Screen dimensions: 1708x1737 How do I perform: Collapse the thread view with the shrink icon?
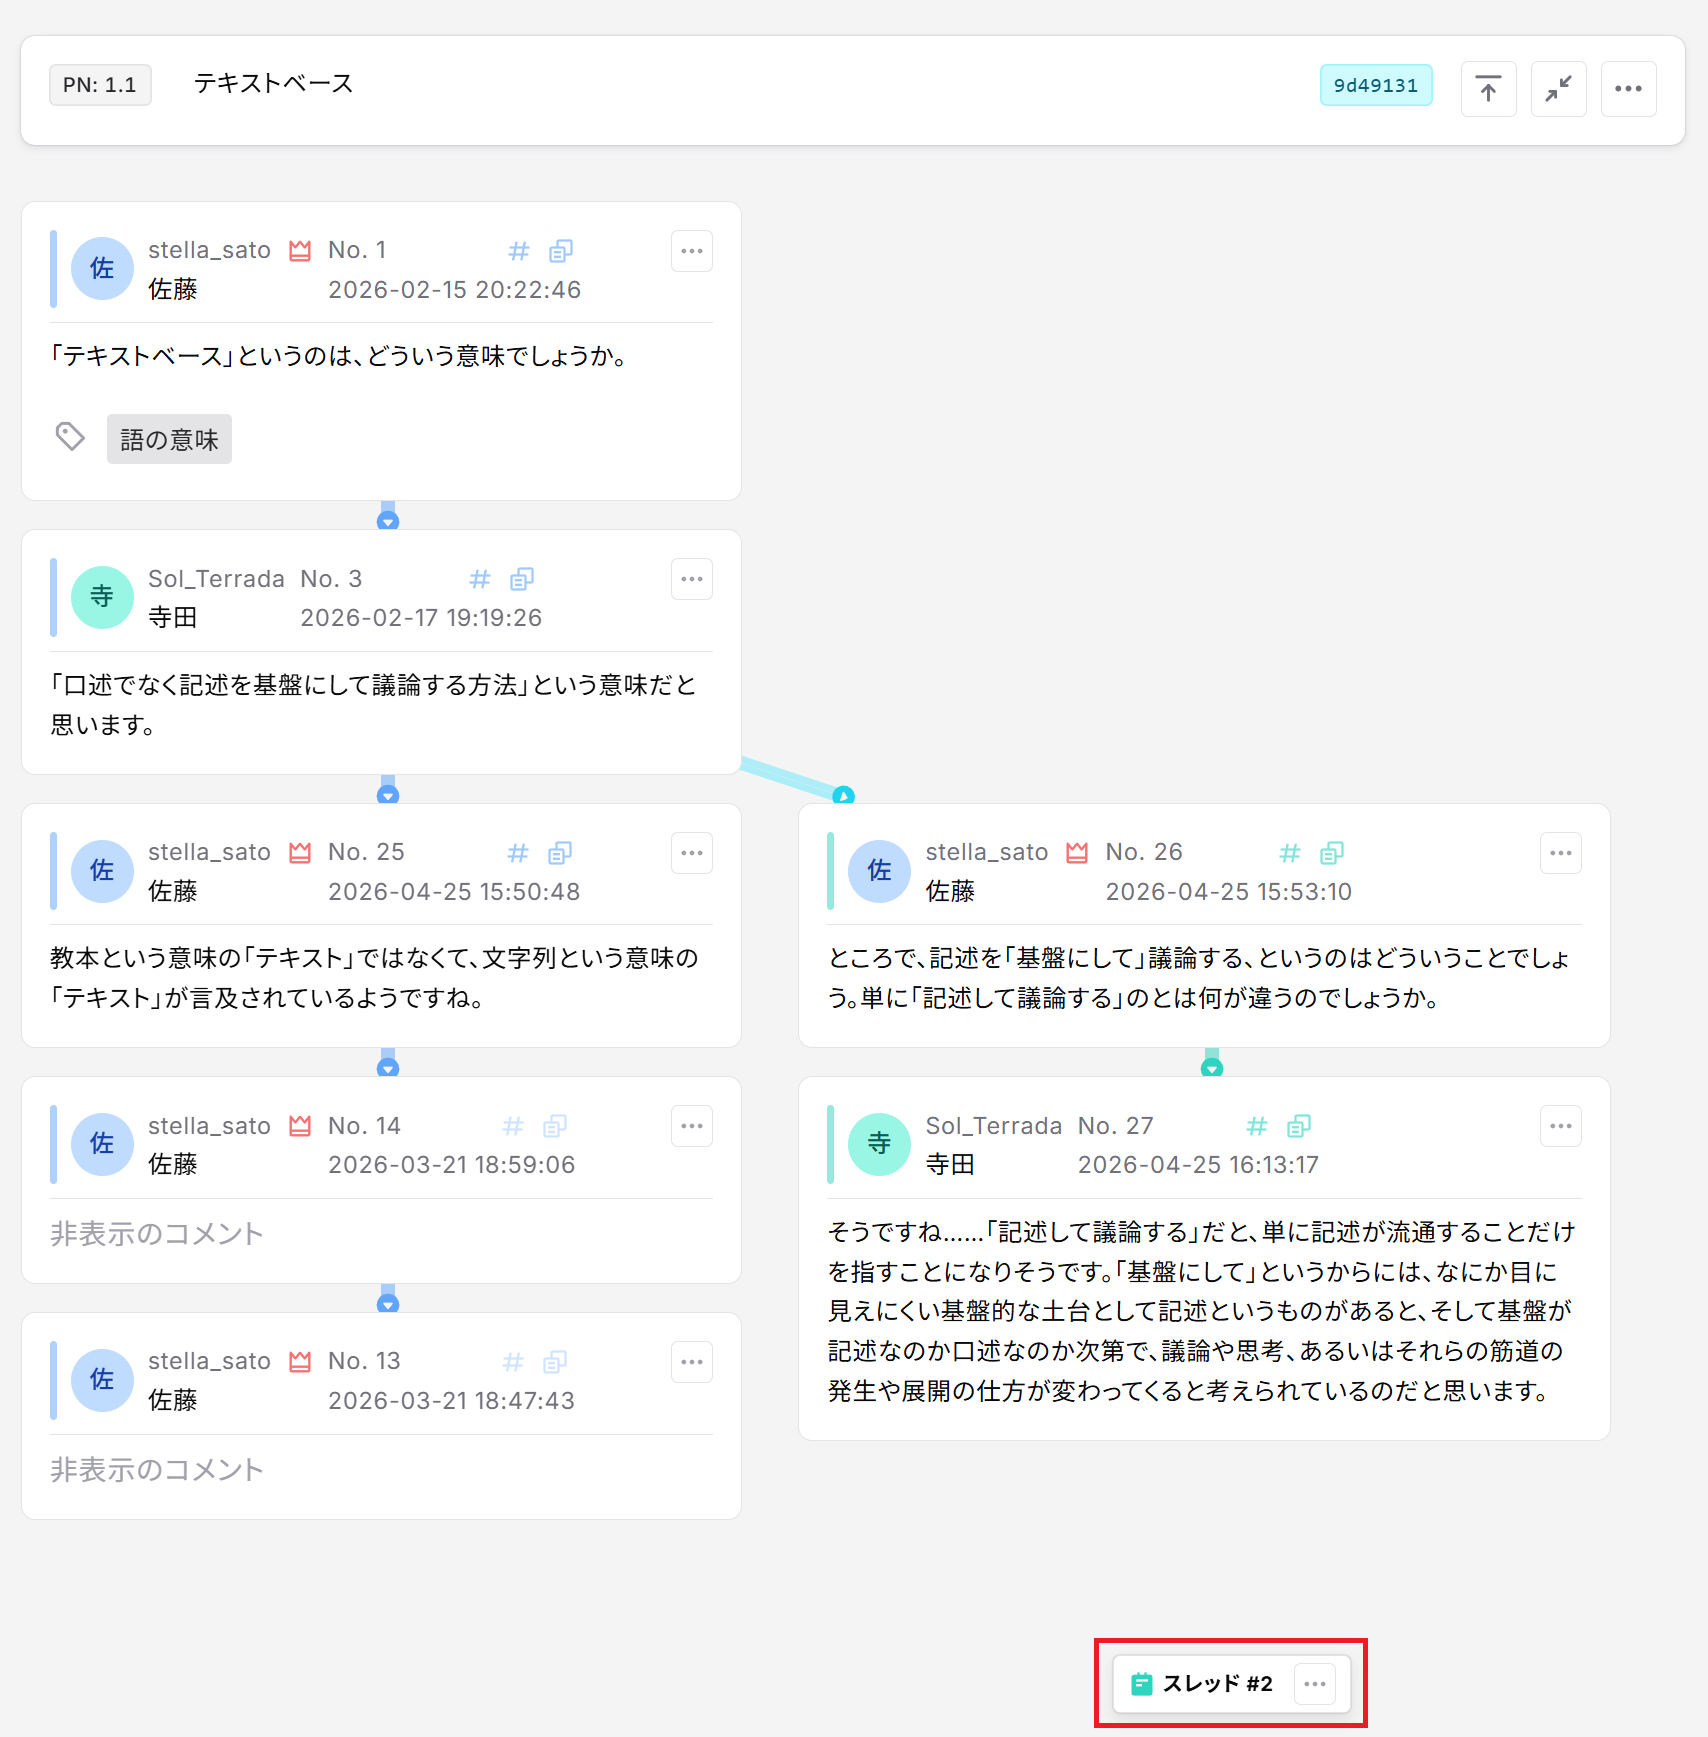click(x=1558, y=89)
